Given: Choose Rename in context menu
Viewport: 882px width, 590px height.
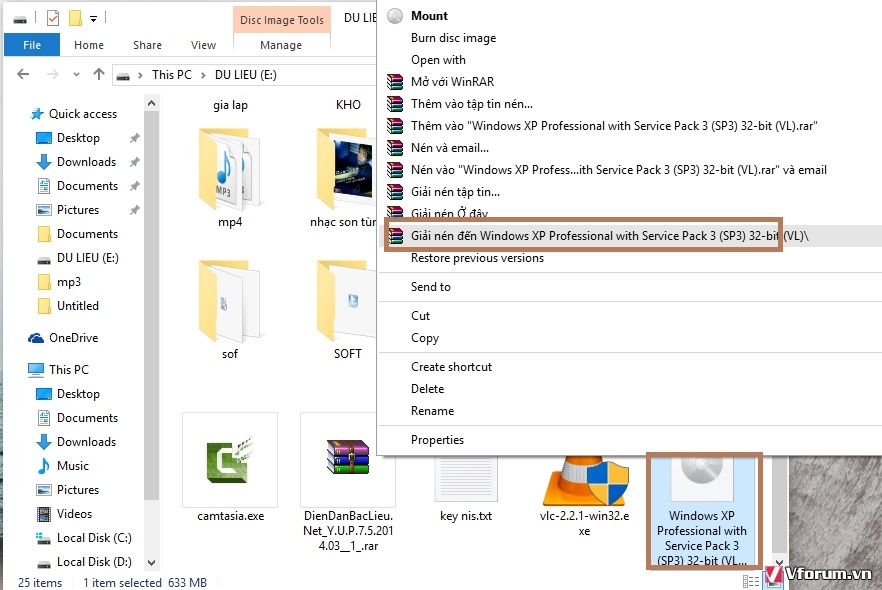Looking at the screenshot, I should 432,411.
